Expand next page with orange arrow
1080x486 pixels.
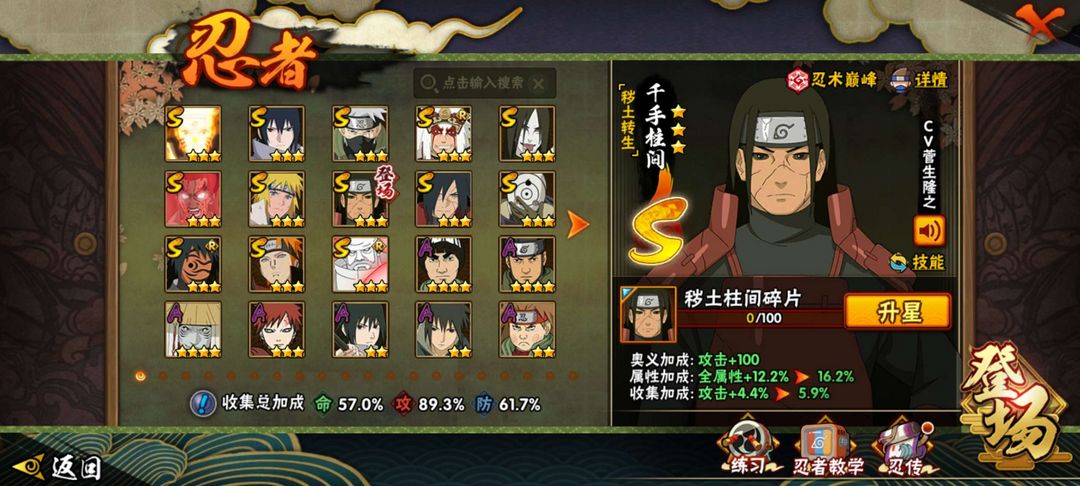coord(577,224)
